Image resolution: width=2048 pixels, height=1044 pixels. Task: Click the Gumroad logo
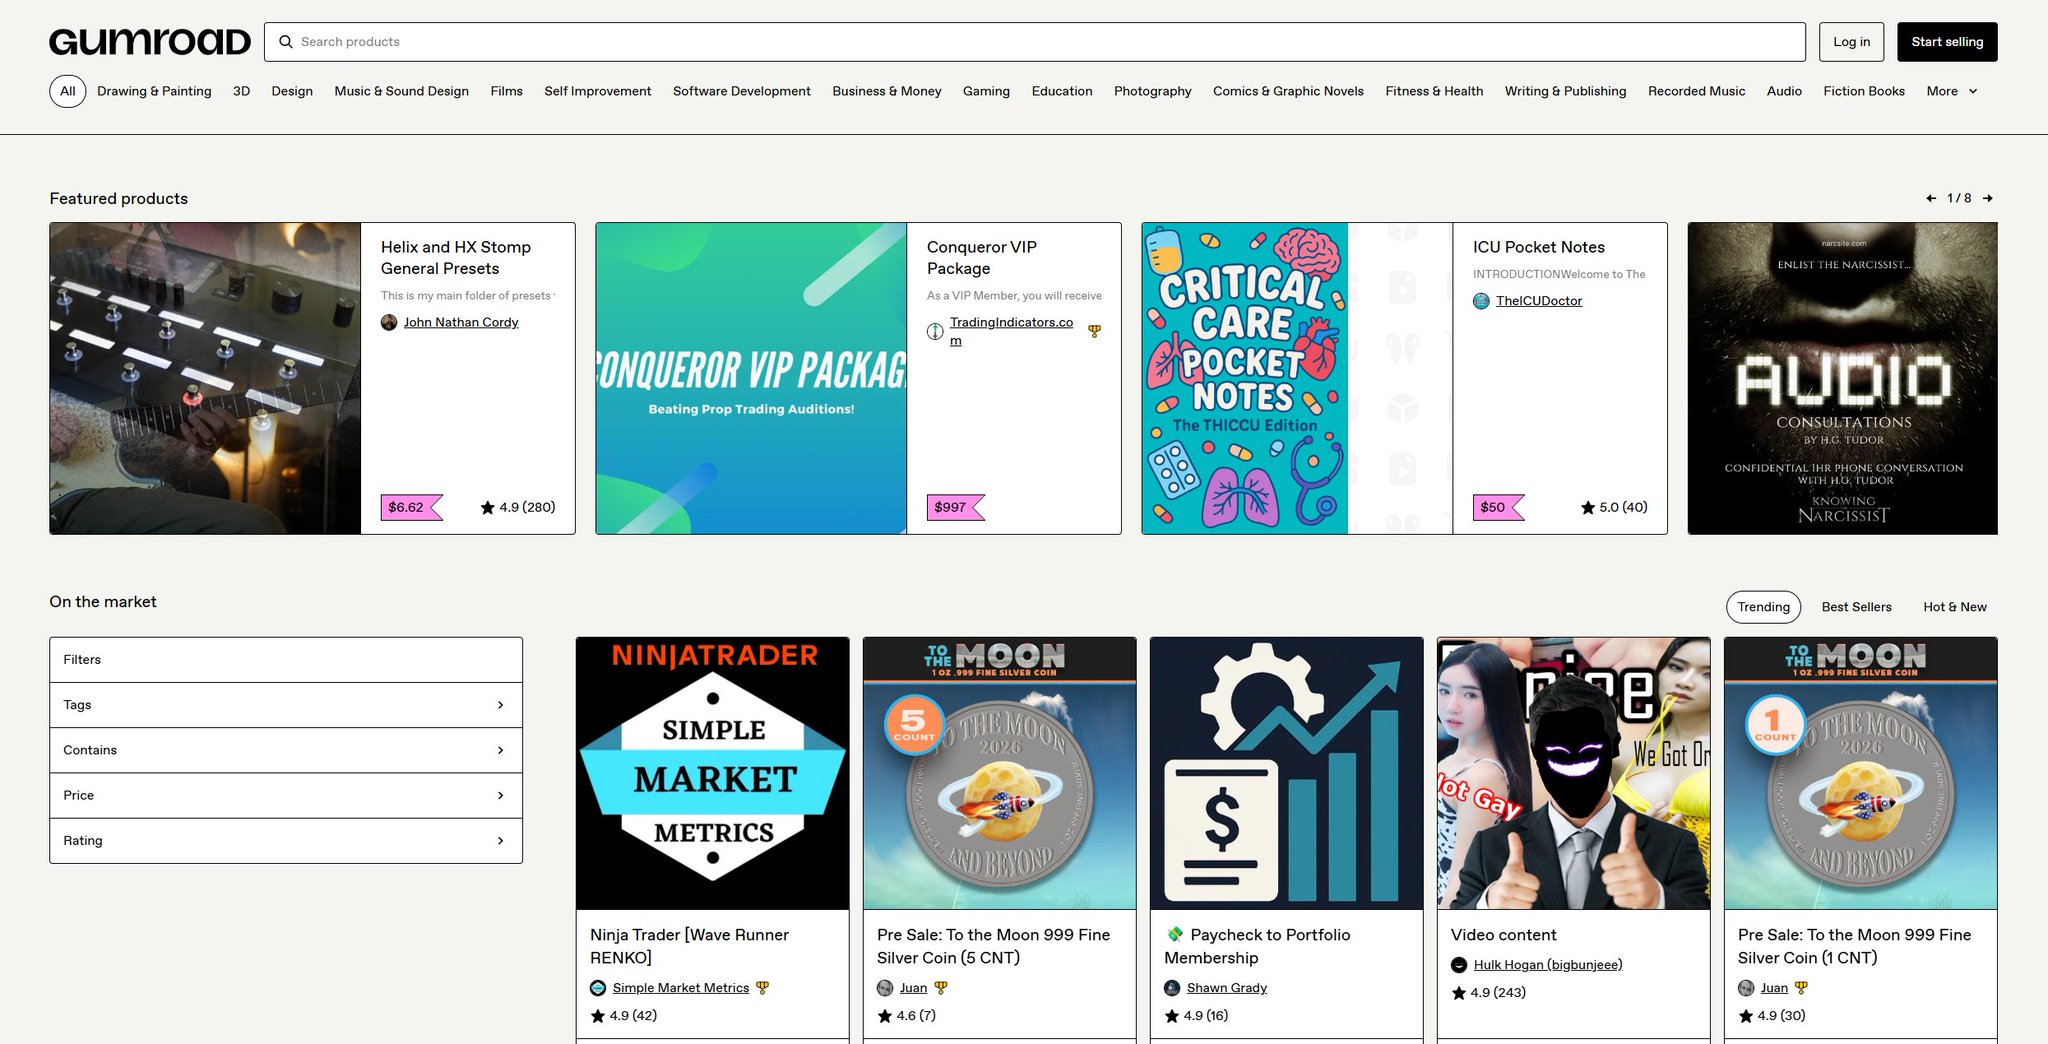coord(150,42)
